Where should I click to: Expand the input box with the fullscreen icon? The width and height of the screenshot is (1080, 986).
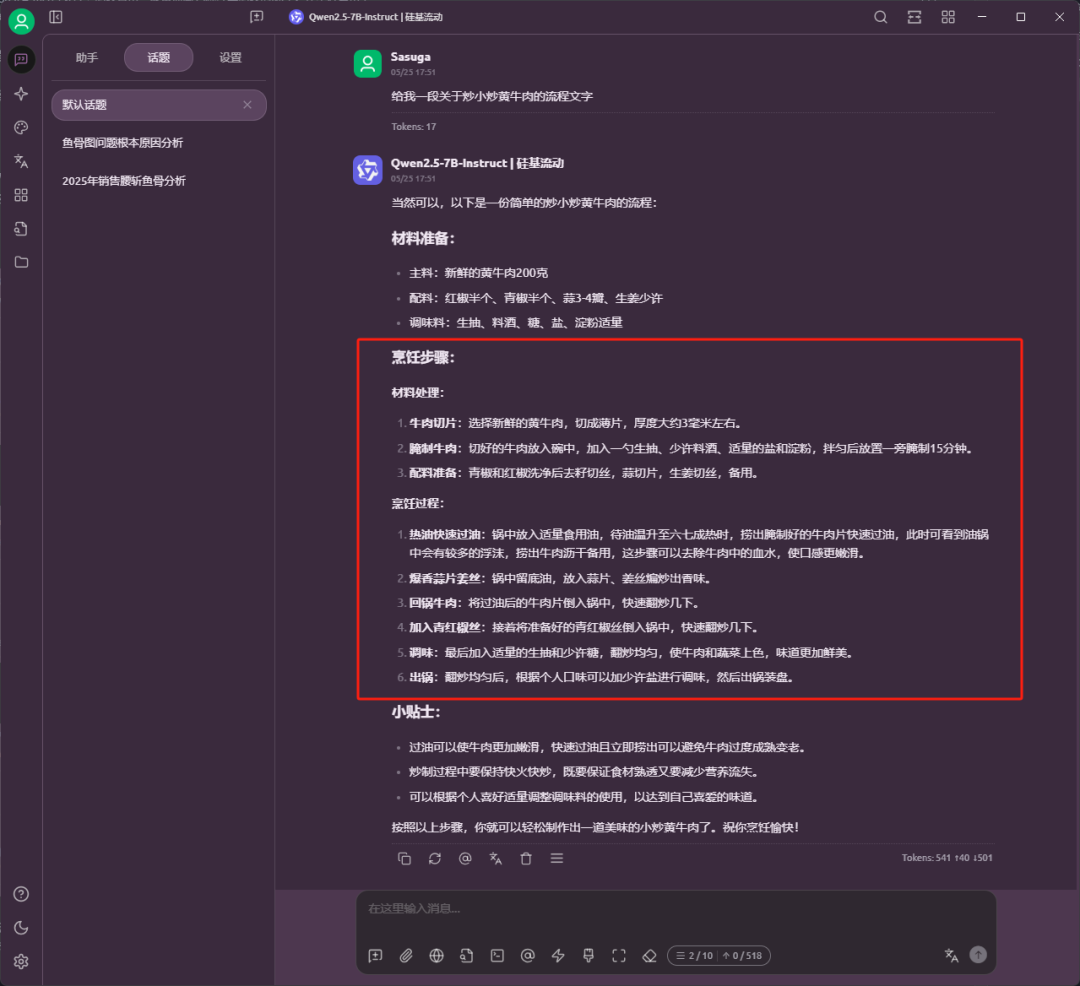(619, 956)
